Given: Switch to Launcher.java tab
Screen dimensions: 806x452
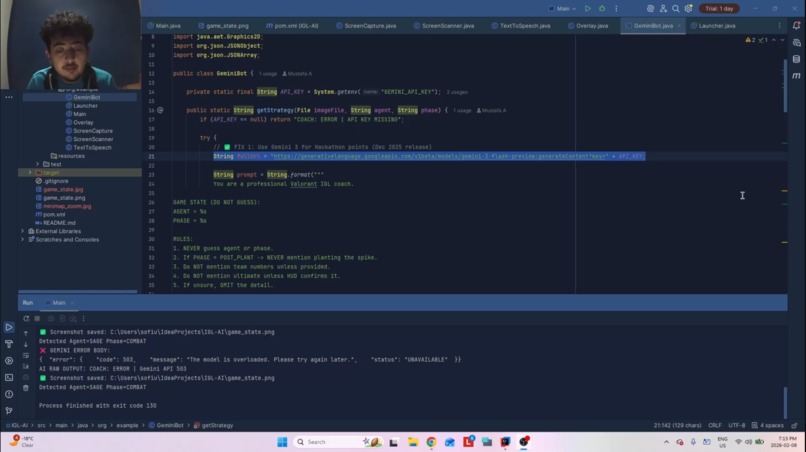Looking at the screenshot, I should pyautogui.click(x=713, y=25).
